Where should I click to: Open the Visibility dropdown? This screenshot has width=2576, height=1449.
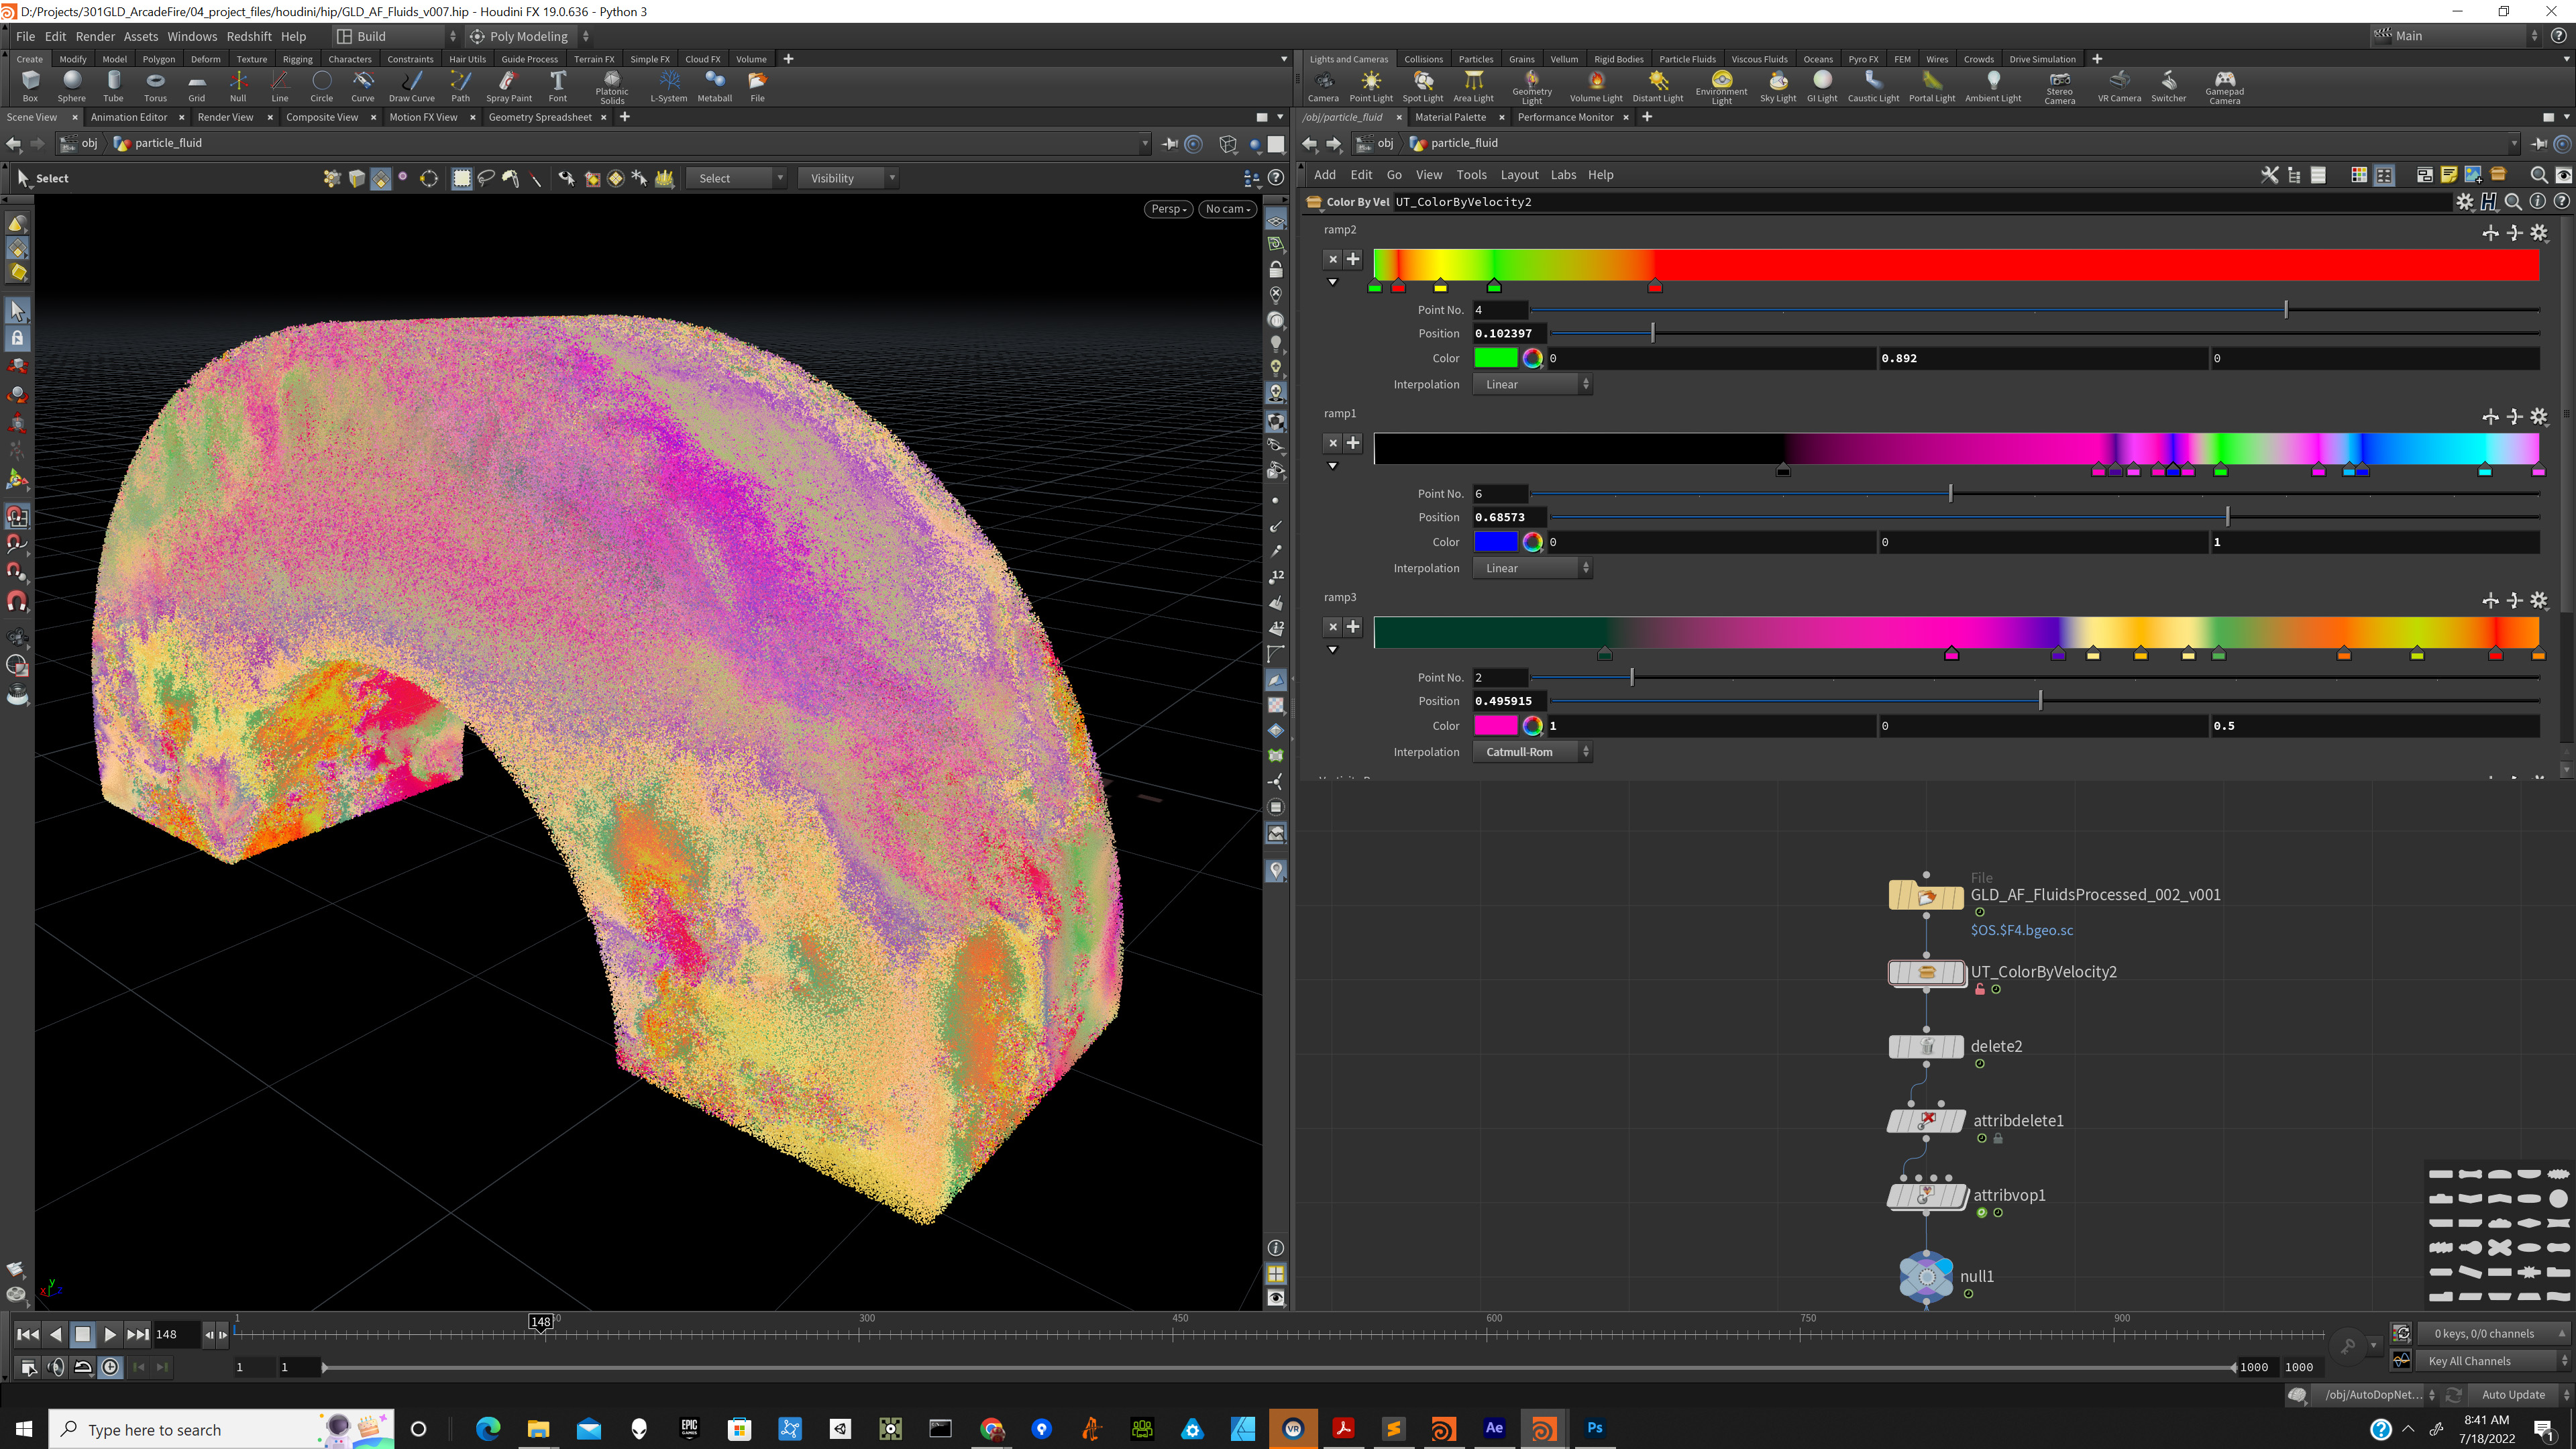(848, 178)
